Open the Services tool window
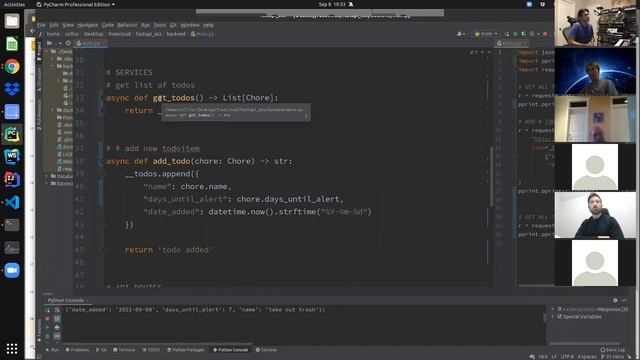The width and height of the screenshot is (640, 360). pyautogui.click(x=267, y=350)
